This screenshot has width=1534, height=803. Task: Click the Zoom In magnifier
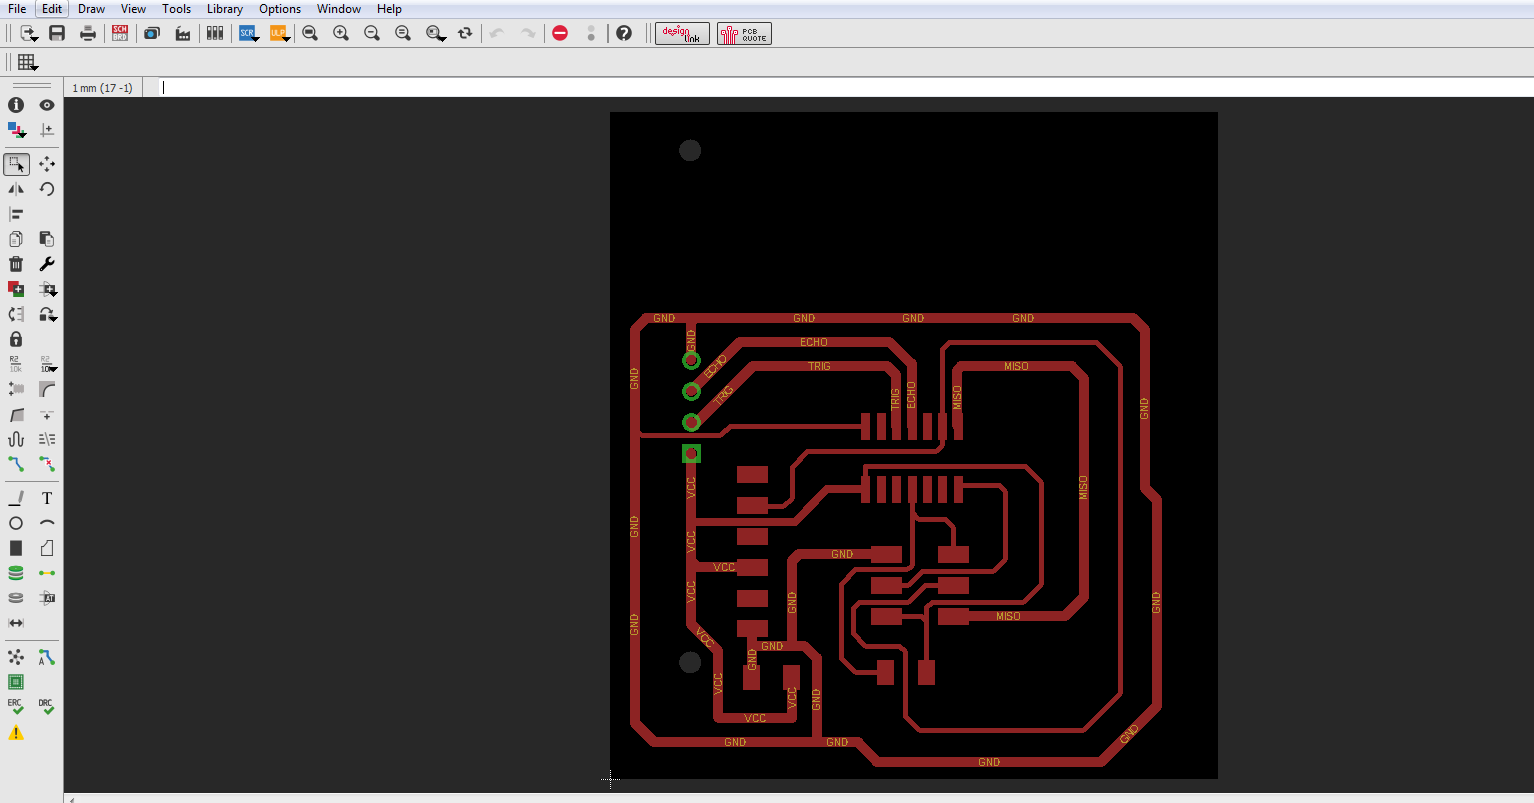pos(341,33)
